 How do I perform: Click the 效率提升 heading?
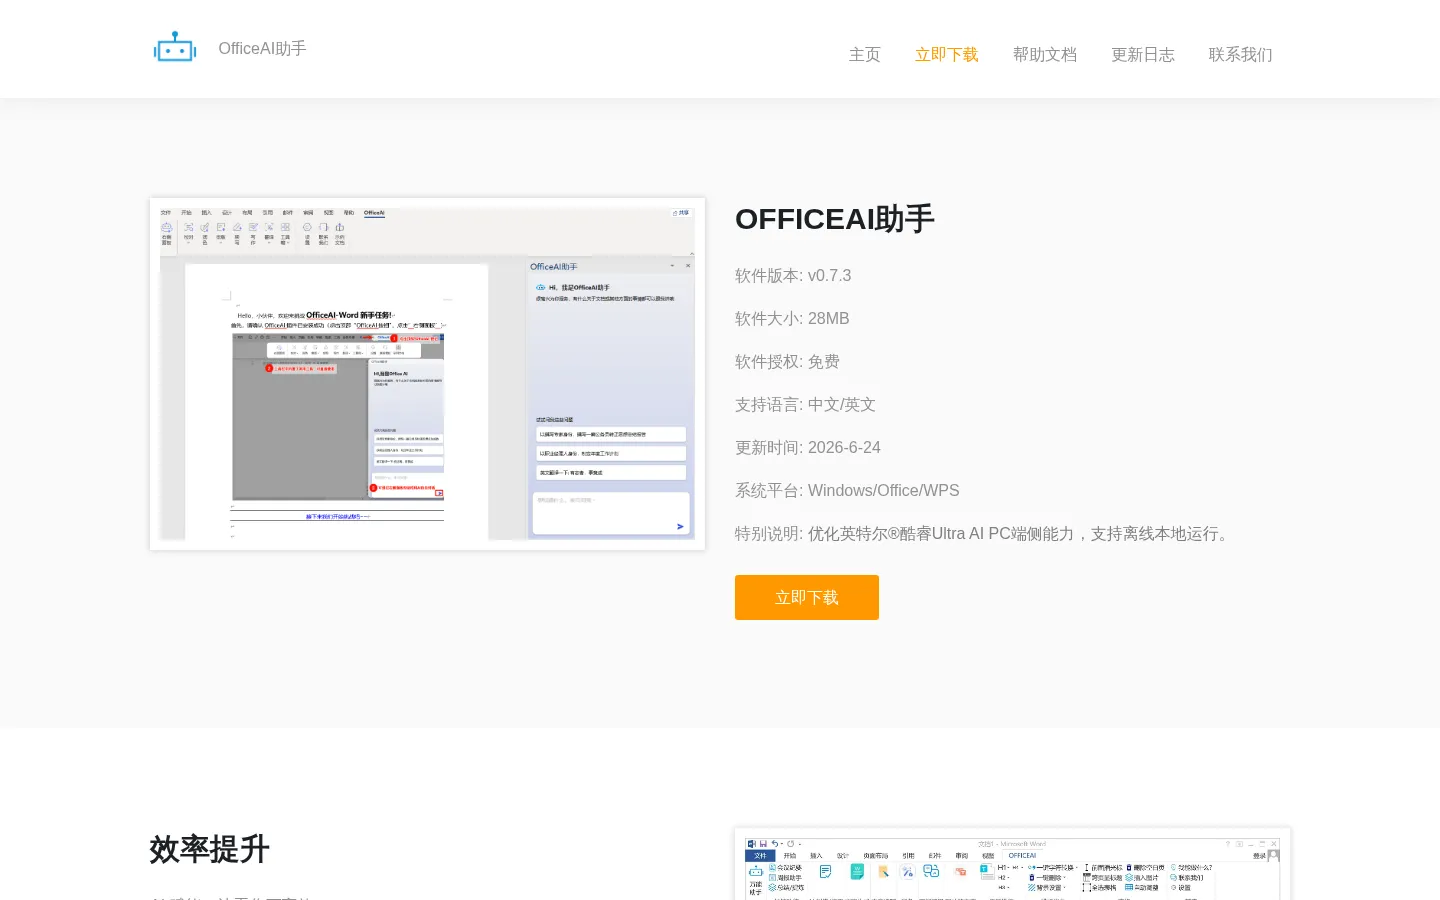210,849
